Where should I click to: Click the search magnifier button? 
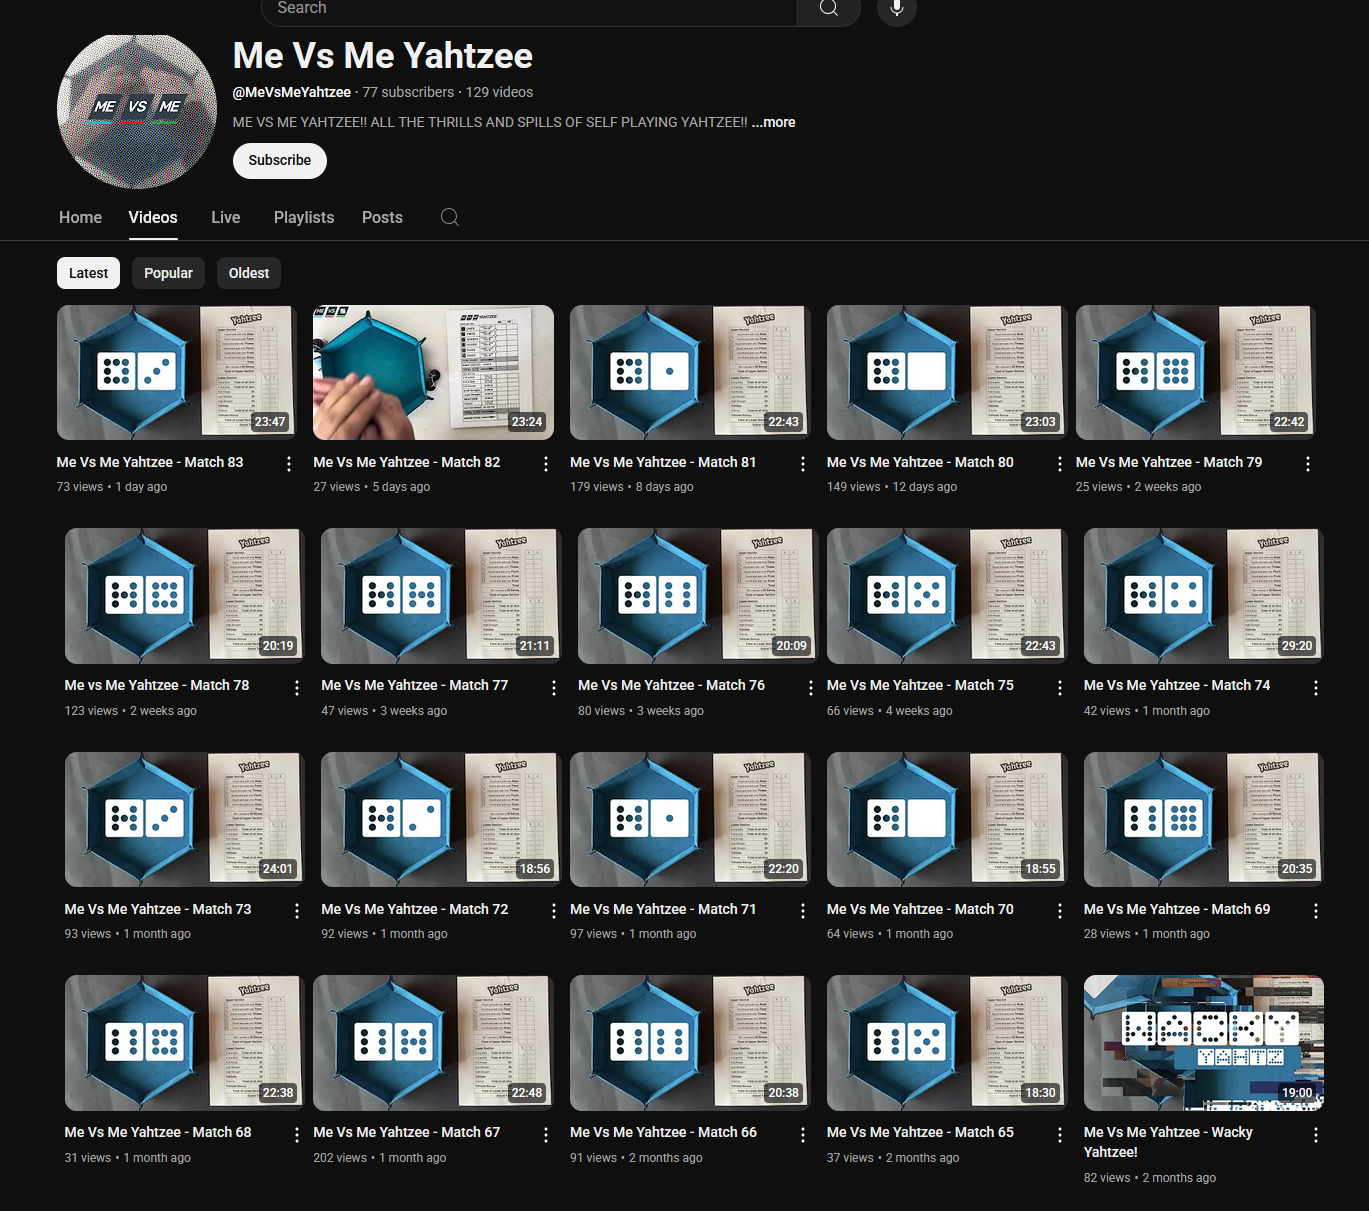pyautogui.click(x=829, y=9)
